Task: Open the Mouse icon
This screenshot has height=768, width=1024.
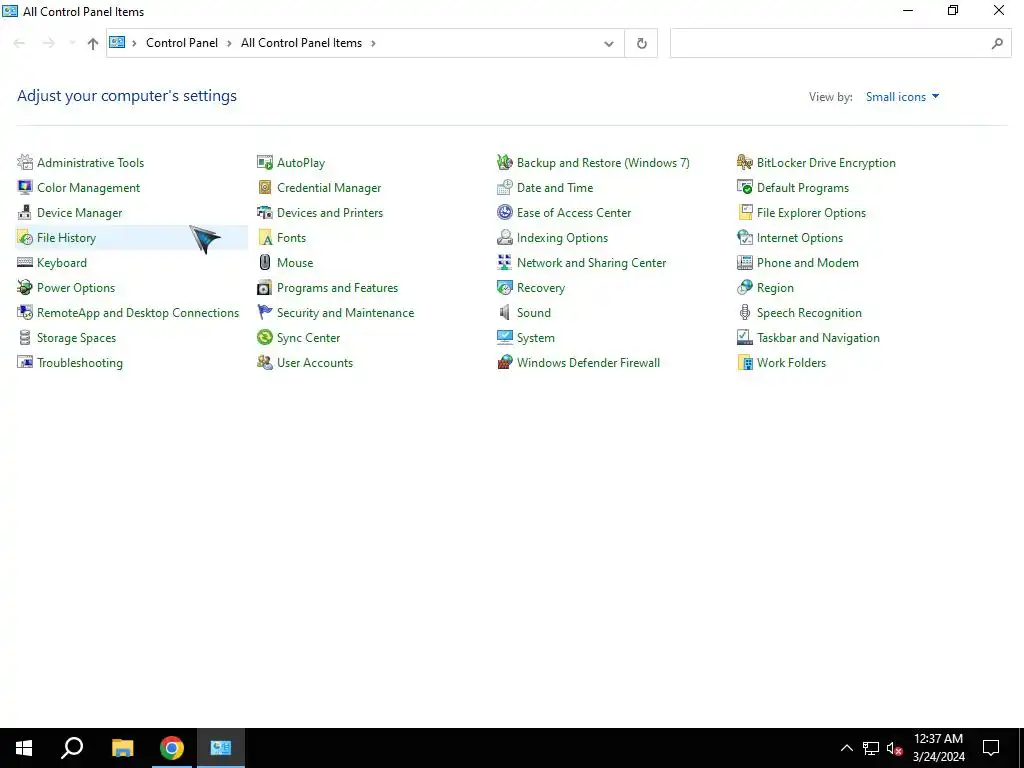Action: (x=264, y=263)
